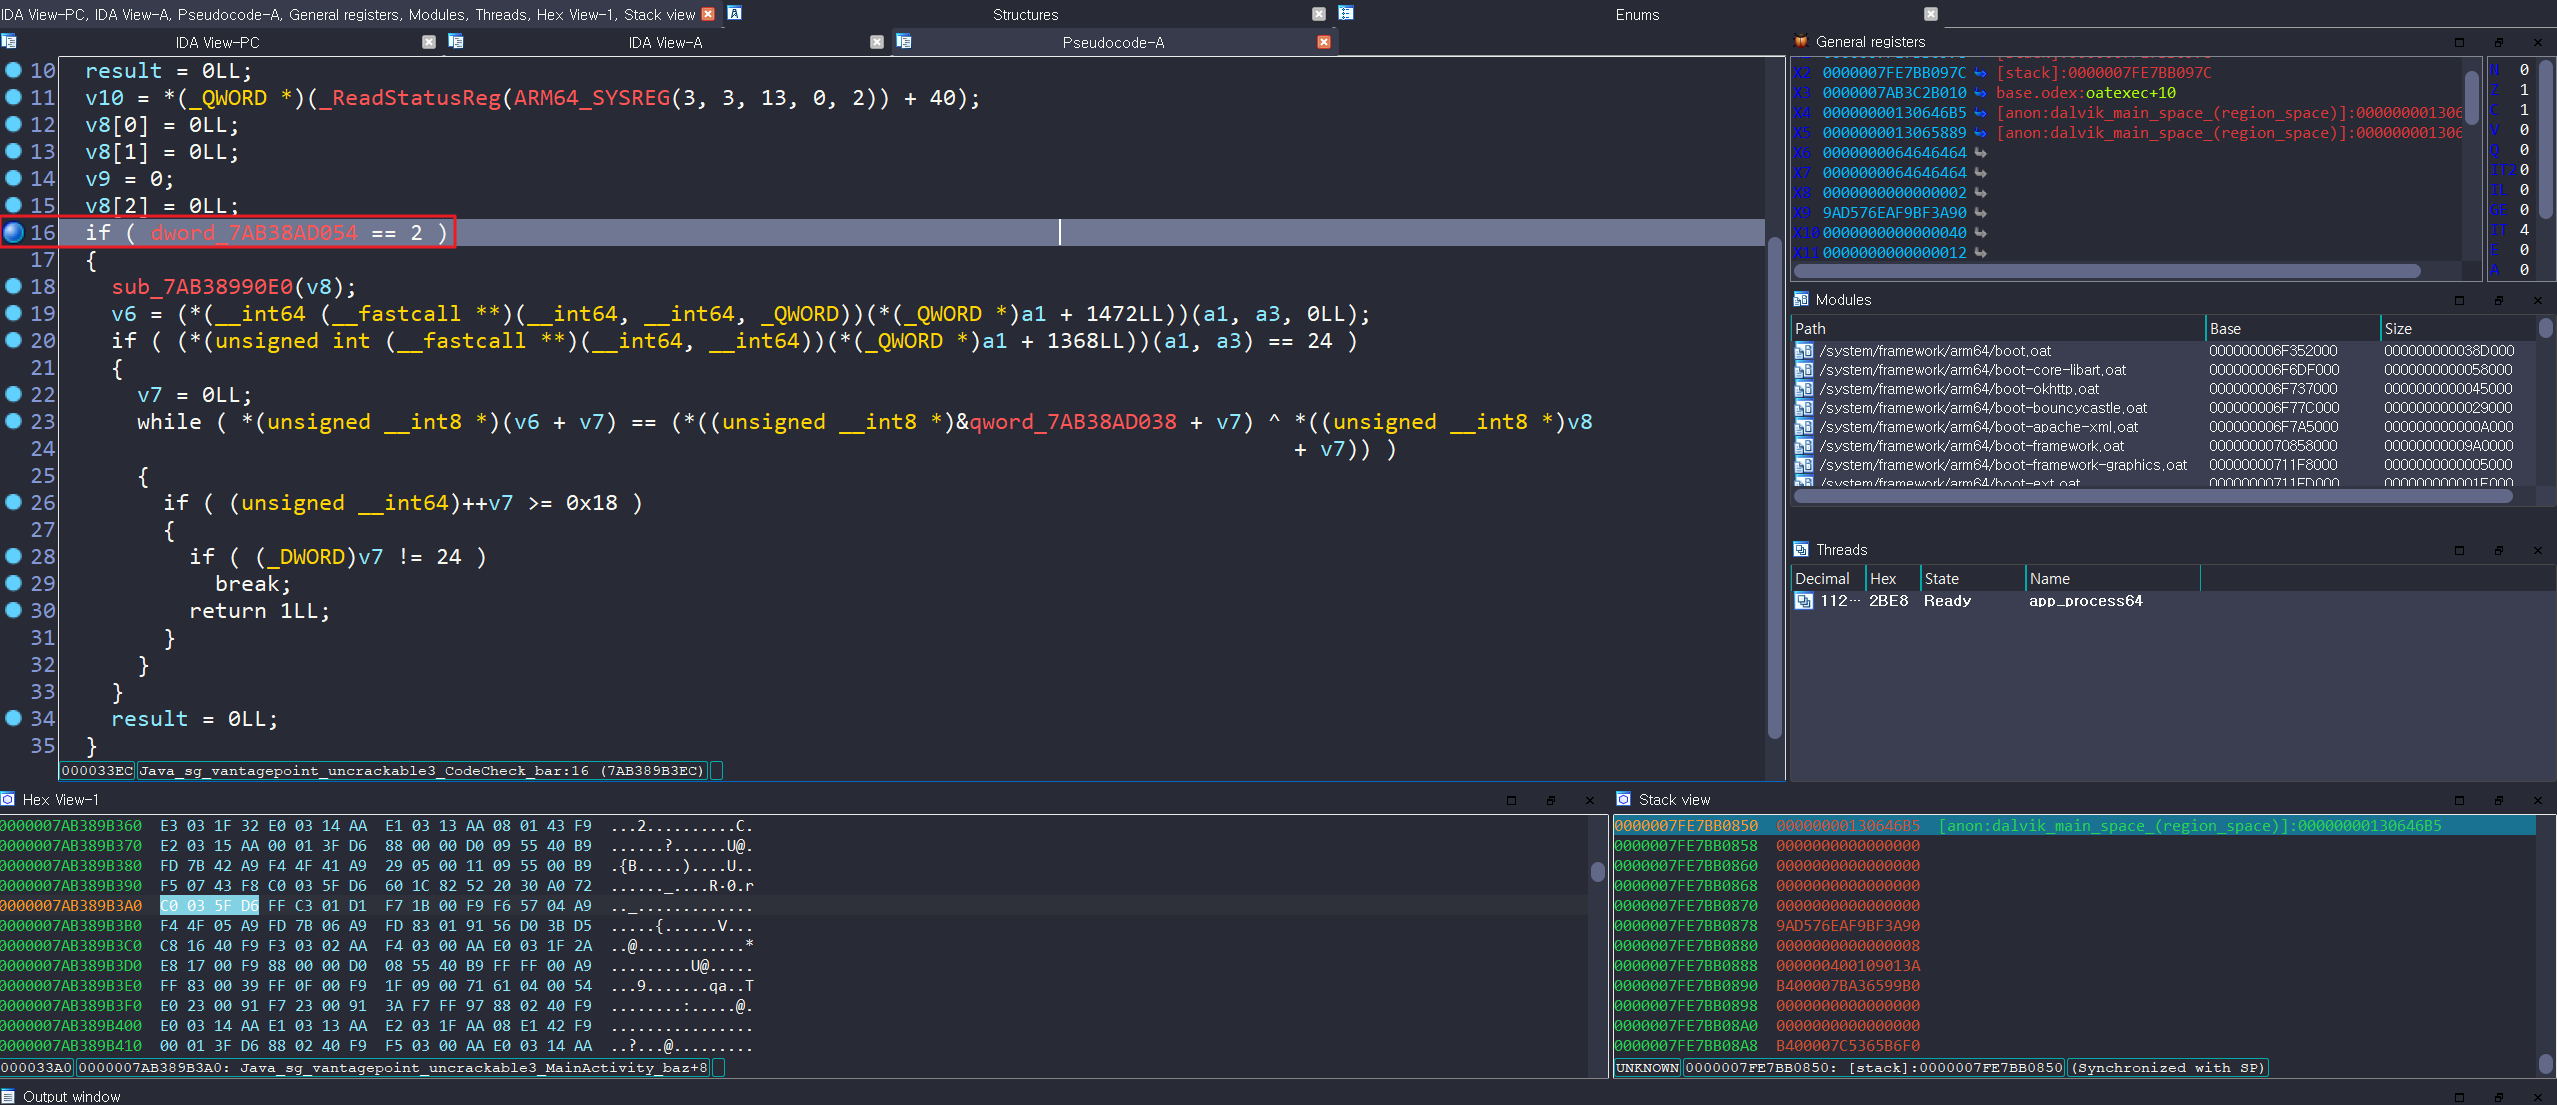
Task: Toggle breakpoint dot on line 18
Action: pos(13,286)
